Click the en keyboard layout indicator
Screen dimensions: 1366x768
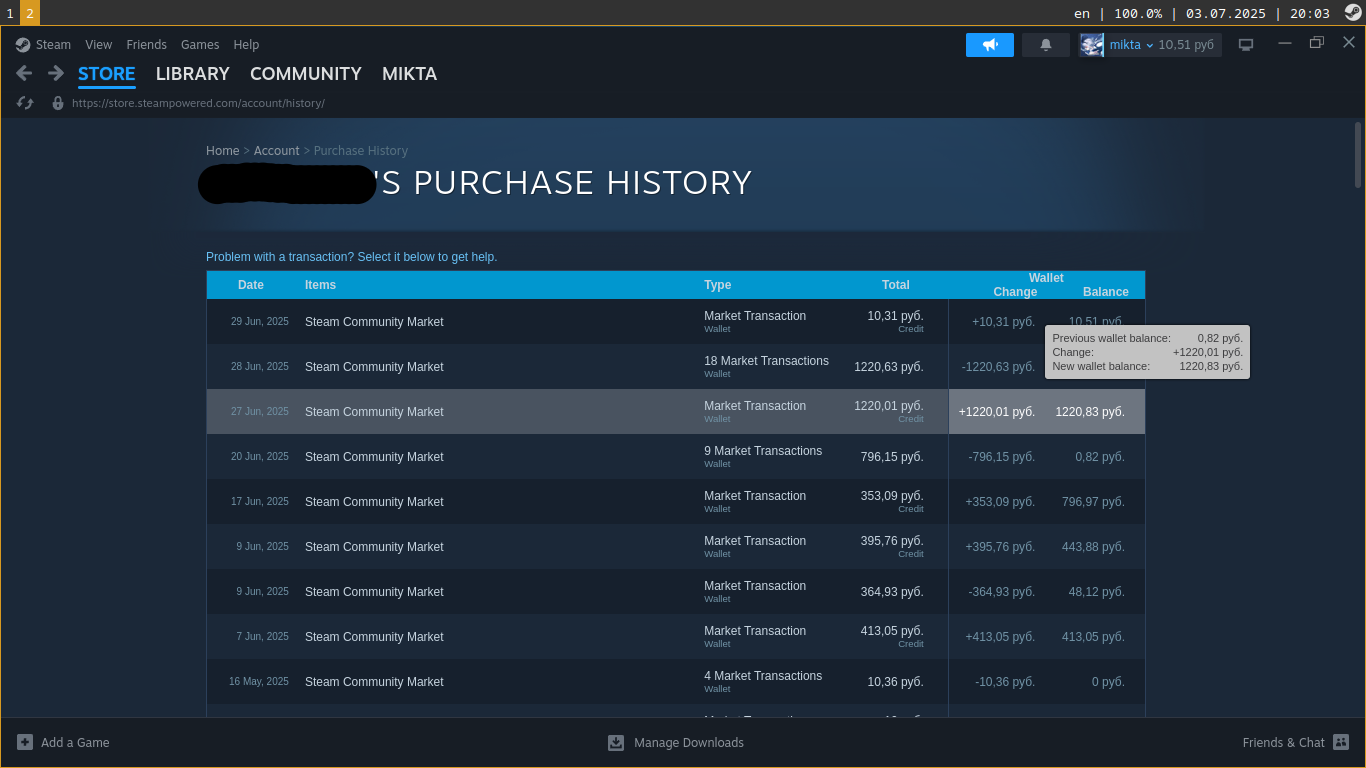[x=1082, y=13]
